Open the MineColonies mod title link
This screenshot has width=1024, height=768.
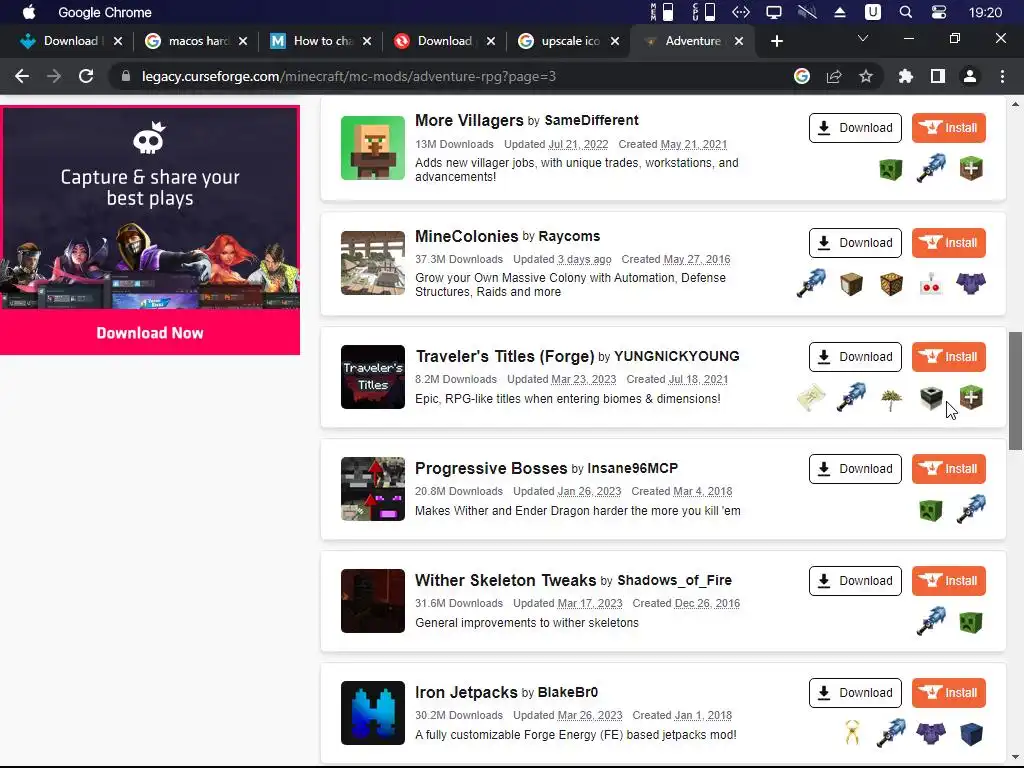(466, 236)
